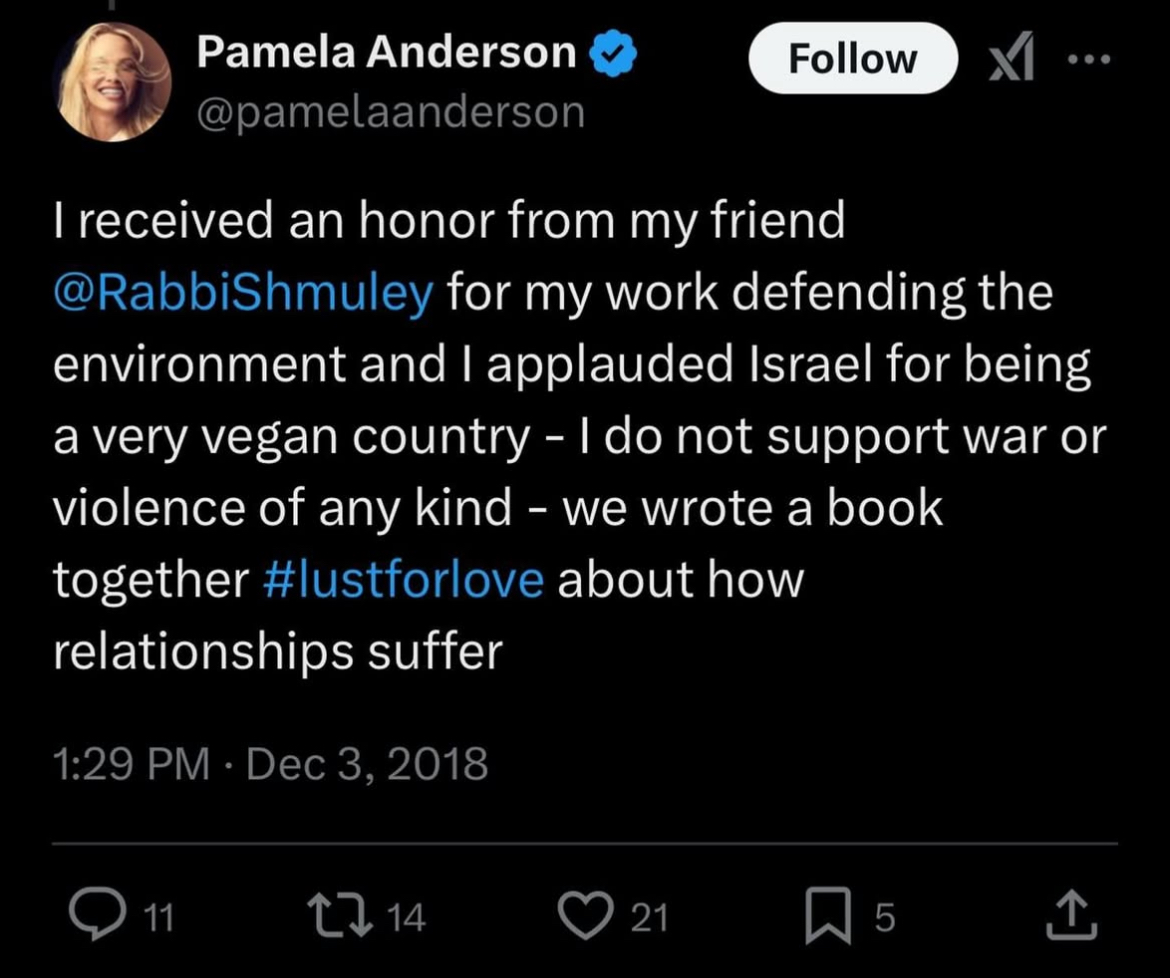Click the reply speech bubble icon
This screenshot has height=978, width=1170.
(98, 915)
